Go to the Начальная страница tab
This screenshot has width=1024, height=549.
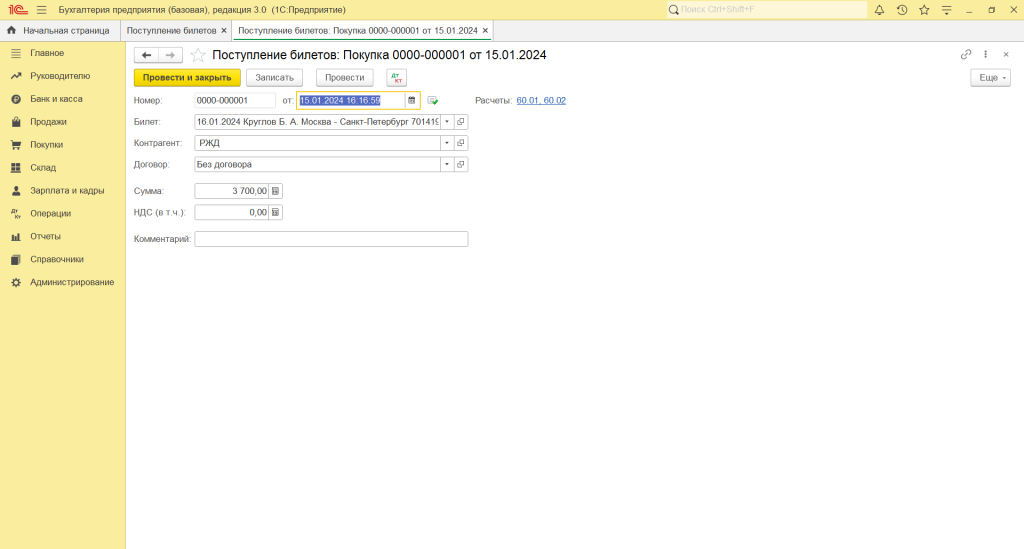click(x=60, y=31)
